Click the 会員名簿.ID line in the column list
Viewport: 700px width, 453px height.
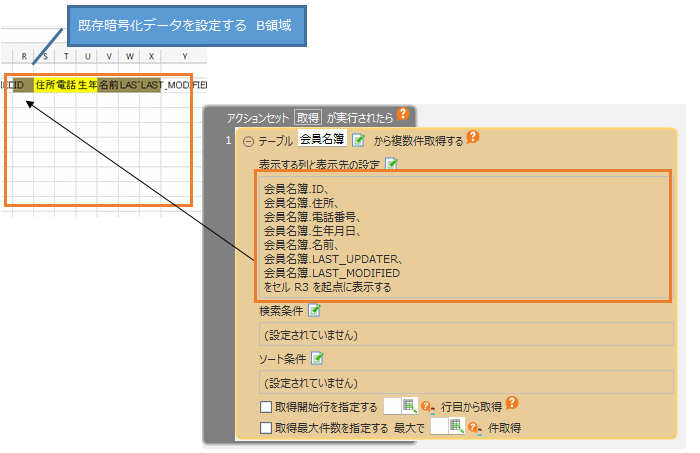(296, 189)
